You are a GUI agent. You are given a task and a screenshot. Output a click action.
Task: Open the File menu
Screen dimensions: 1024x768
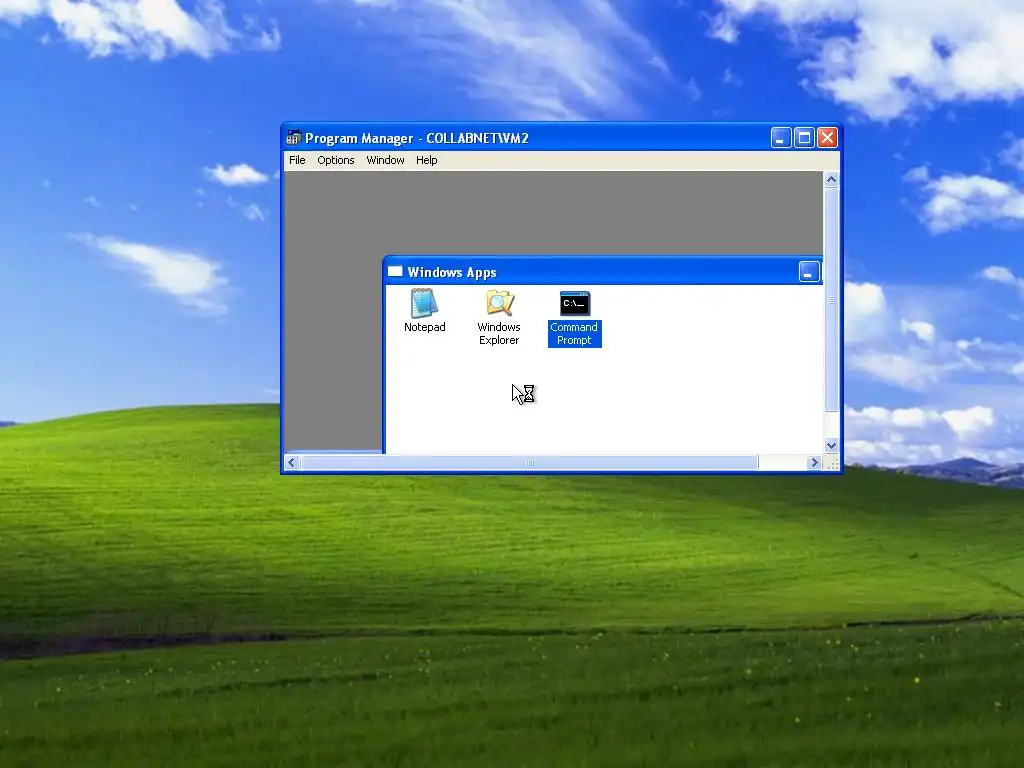tap(297, 160)
